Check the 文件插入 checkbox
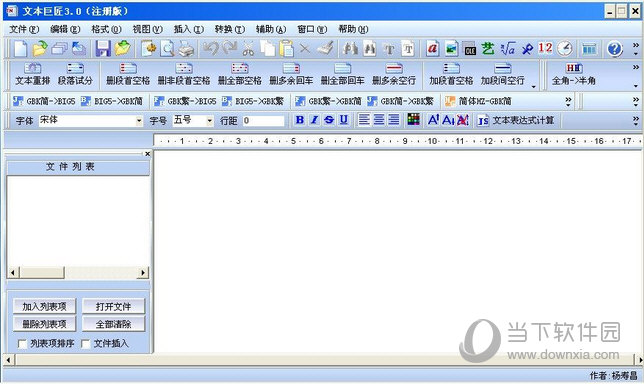This screenshot has width=644, height=384. point(85,344)
